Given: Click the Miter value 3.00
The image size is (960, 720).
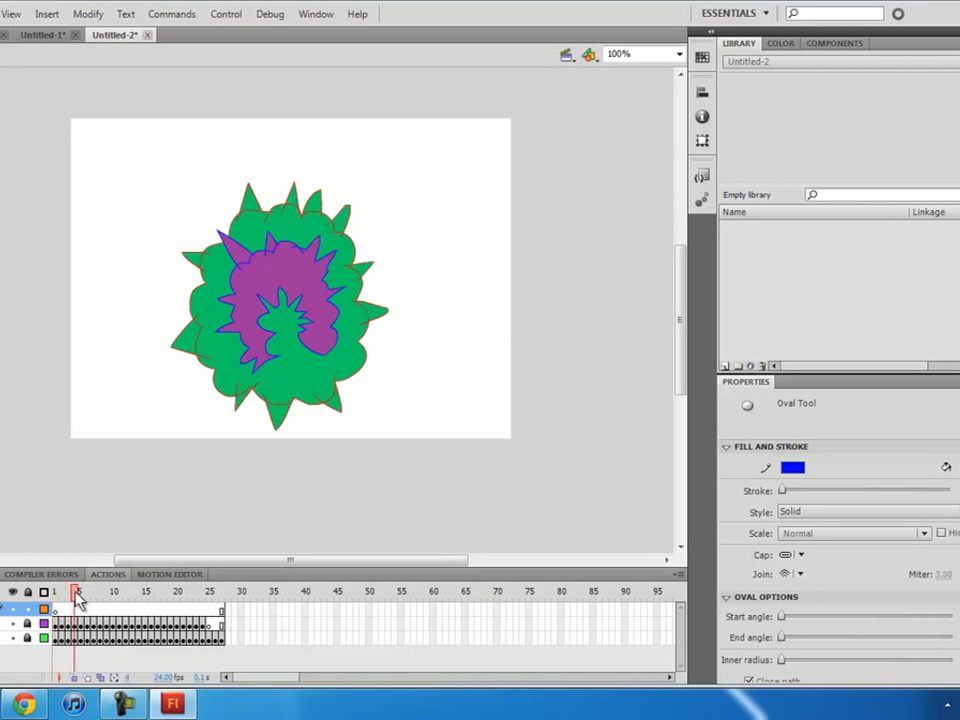Looking at the screenshot, I should pos(943,575).
